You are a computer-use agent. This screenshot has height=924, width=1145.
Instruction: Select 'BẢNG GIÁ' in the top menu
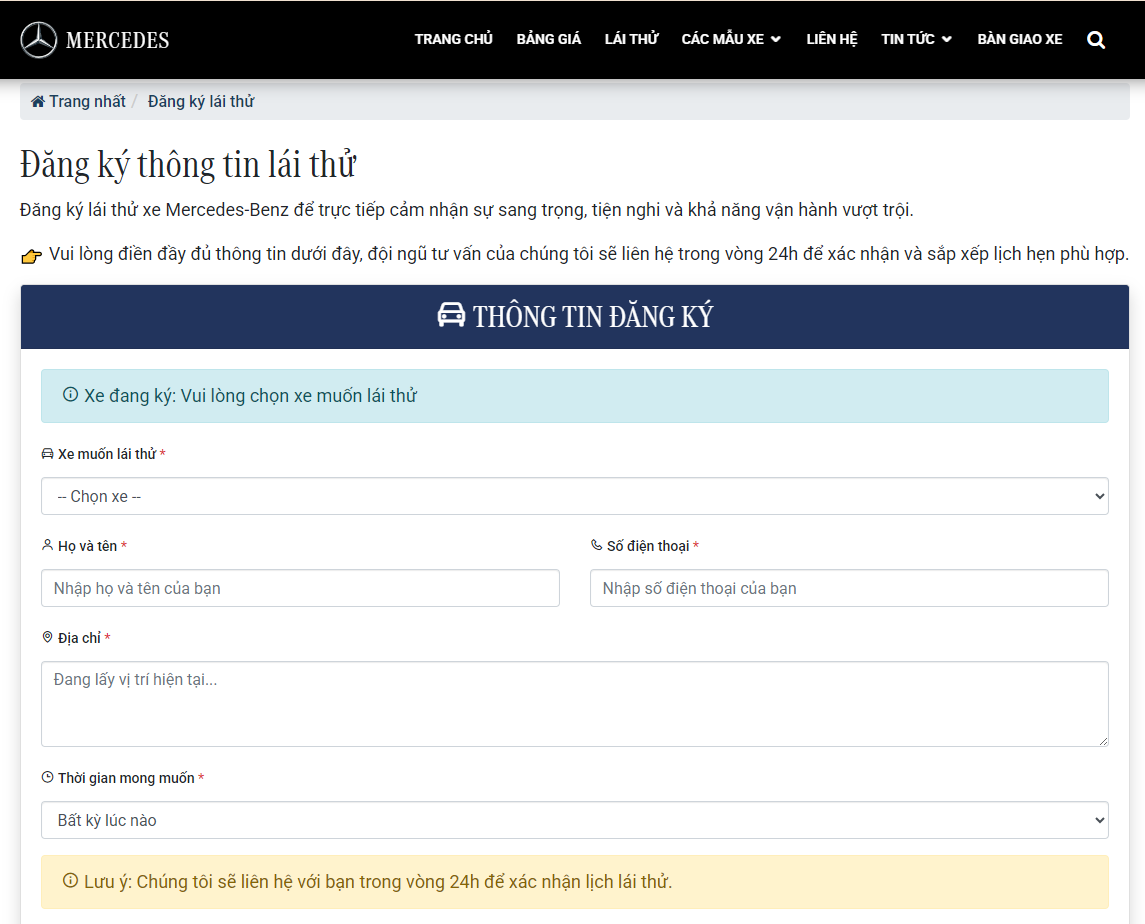(548, 39)
